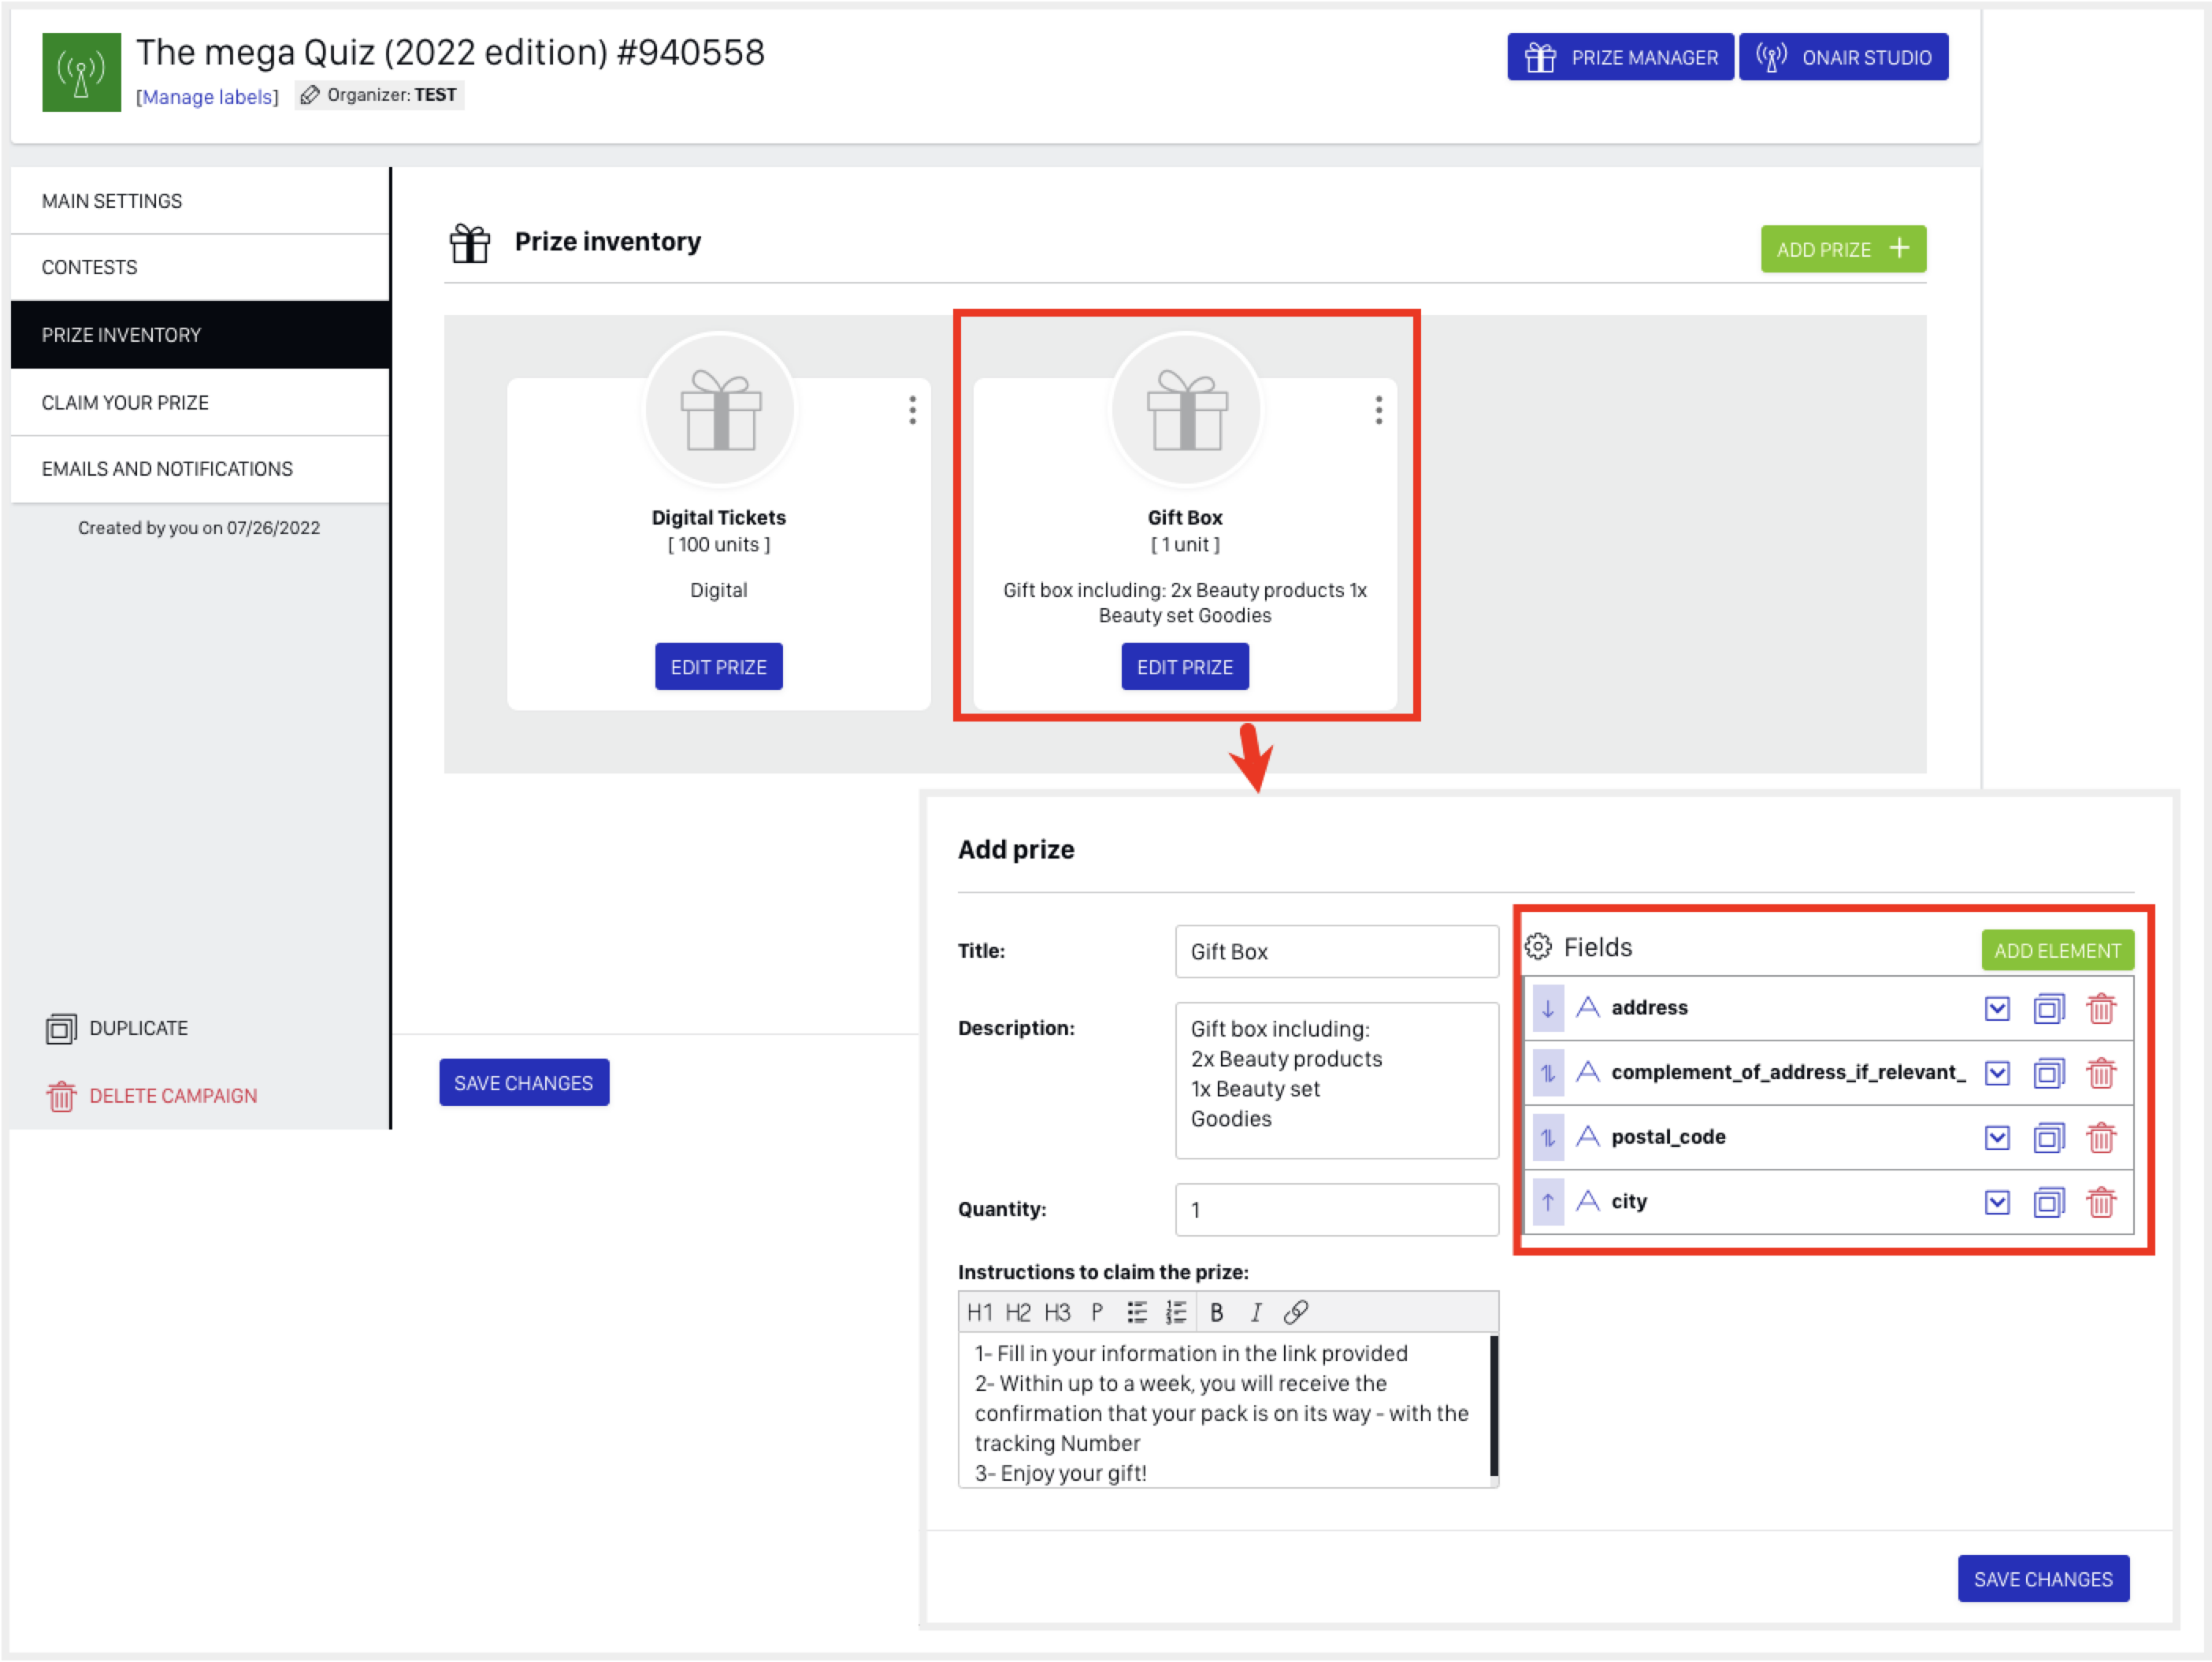The width and height of the screenshot is (2212, 1662).
Task: Click the Fields settings gear icon
Action: [1538, 947]
